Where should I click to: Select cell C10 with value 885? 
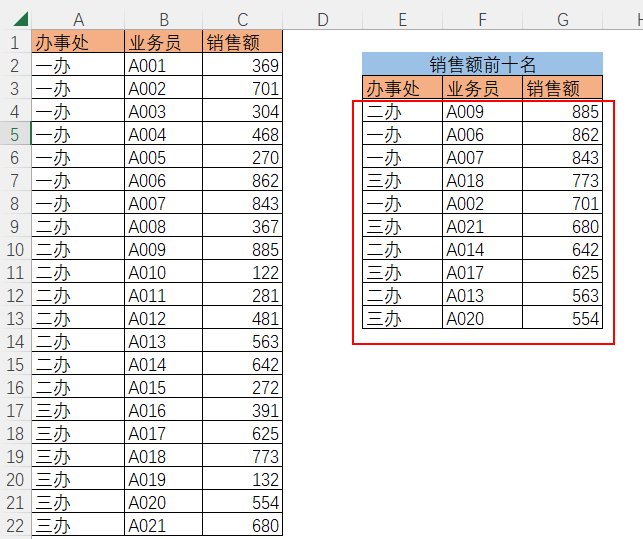point(242,249)
